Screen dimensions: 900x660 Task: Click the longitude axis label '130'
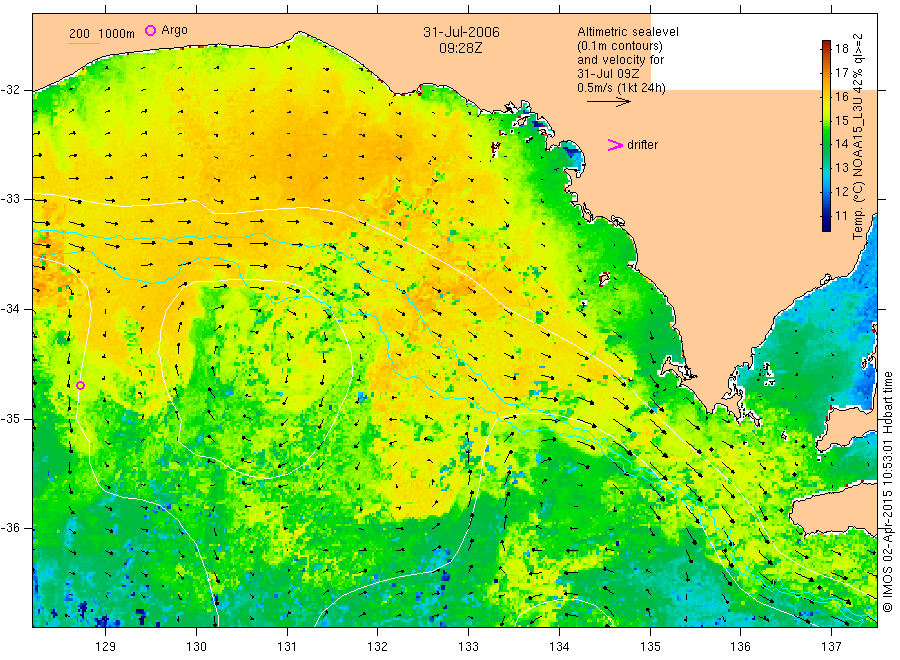(196, 647)
